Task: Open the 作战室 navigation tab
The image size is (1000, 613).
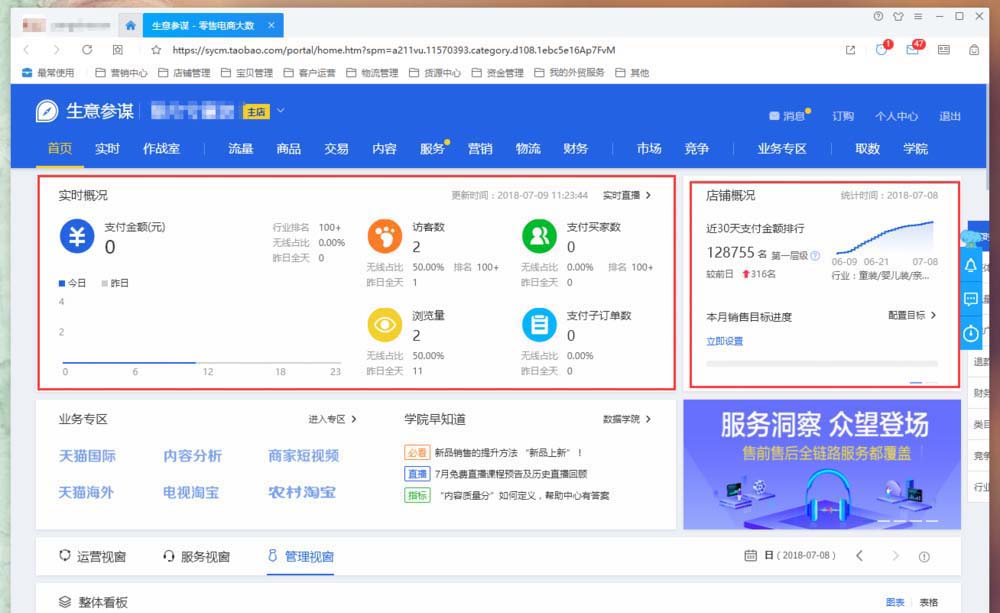Action: (x=161, y=149)
